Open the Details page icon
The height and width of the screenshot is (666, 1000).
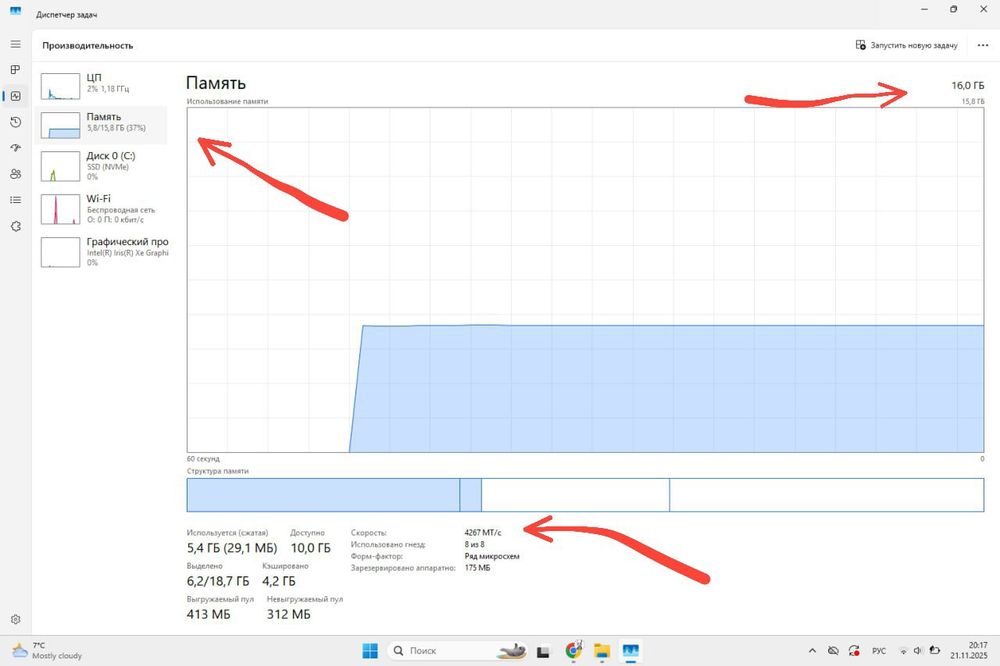click(x=15, y=200)
